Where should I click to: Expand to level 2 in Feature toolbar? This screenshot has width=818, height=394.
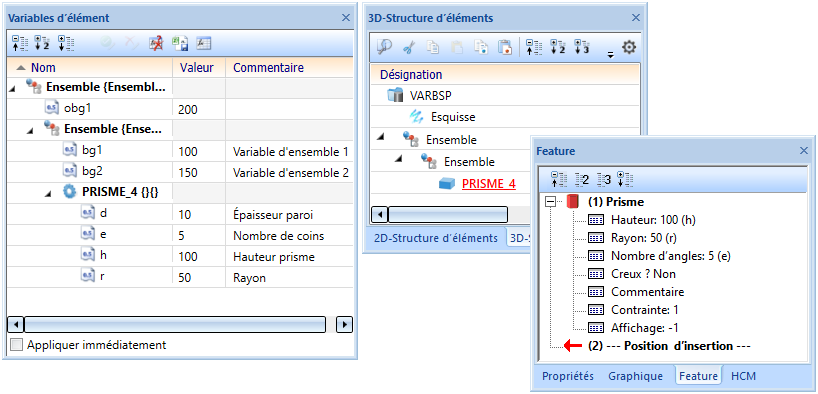pos(582,180)
